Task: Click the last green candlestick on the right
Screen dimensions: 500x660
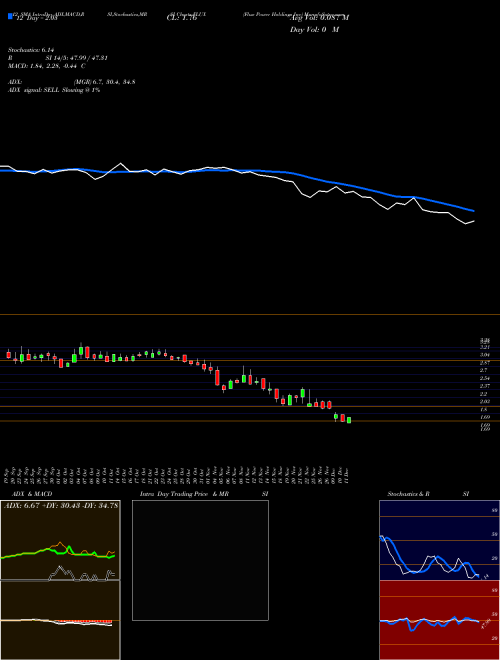Action: click(x=349, y=420)
